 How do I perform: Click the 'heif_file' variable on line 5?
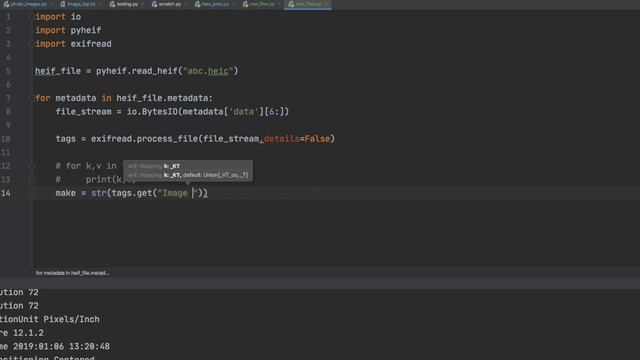tap(58, 71)
